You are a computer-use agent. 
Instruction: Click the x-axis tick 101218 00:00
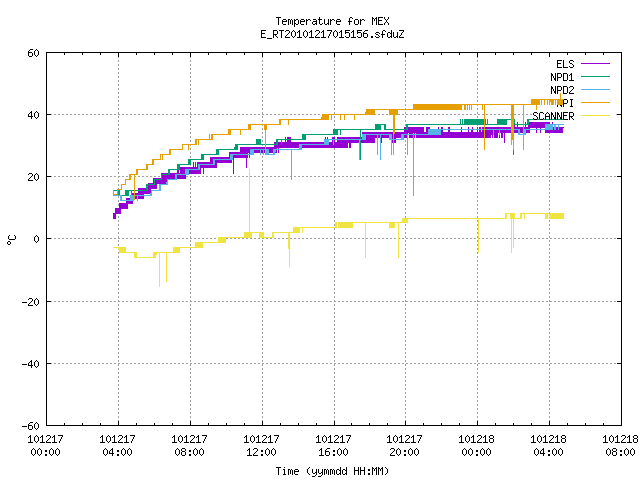pyautogui.click(x=476, y=446)
